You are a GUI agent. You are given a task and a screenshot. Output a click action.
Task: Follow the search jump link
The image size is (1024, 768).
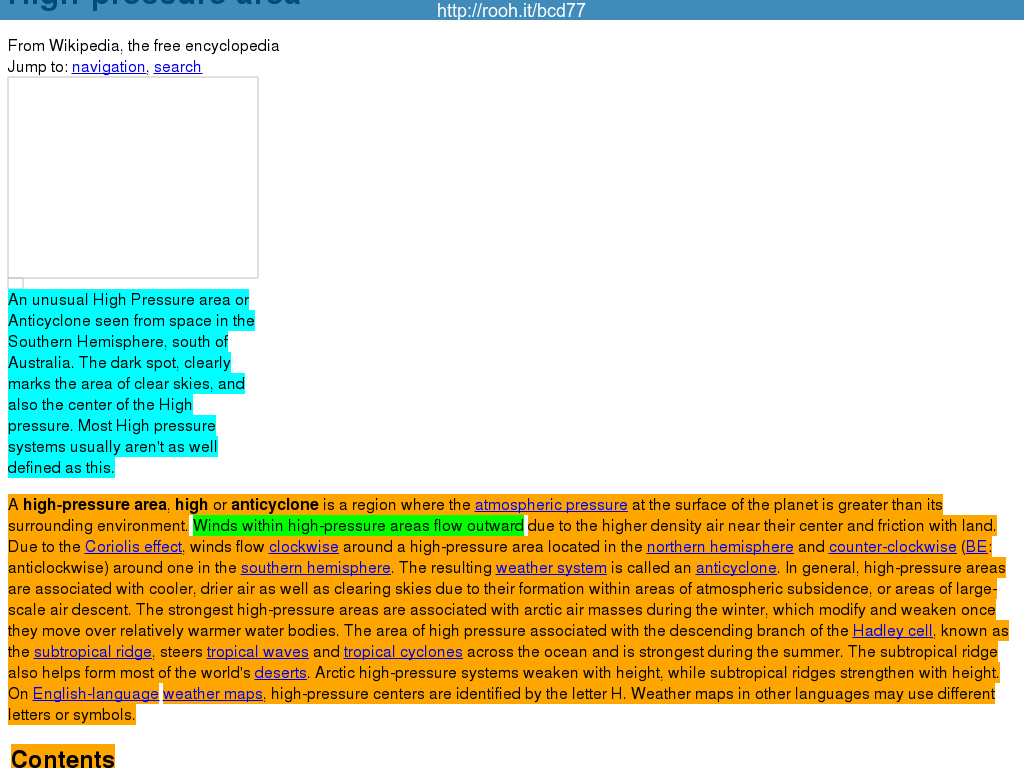coord(177,67)
